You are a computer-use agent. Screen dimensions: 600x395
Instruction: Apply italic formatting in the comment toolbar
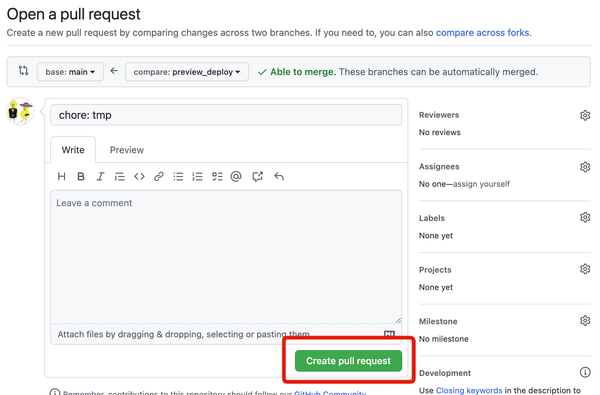100,176
